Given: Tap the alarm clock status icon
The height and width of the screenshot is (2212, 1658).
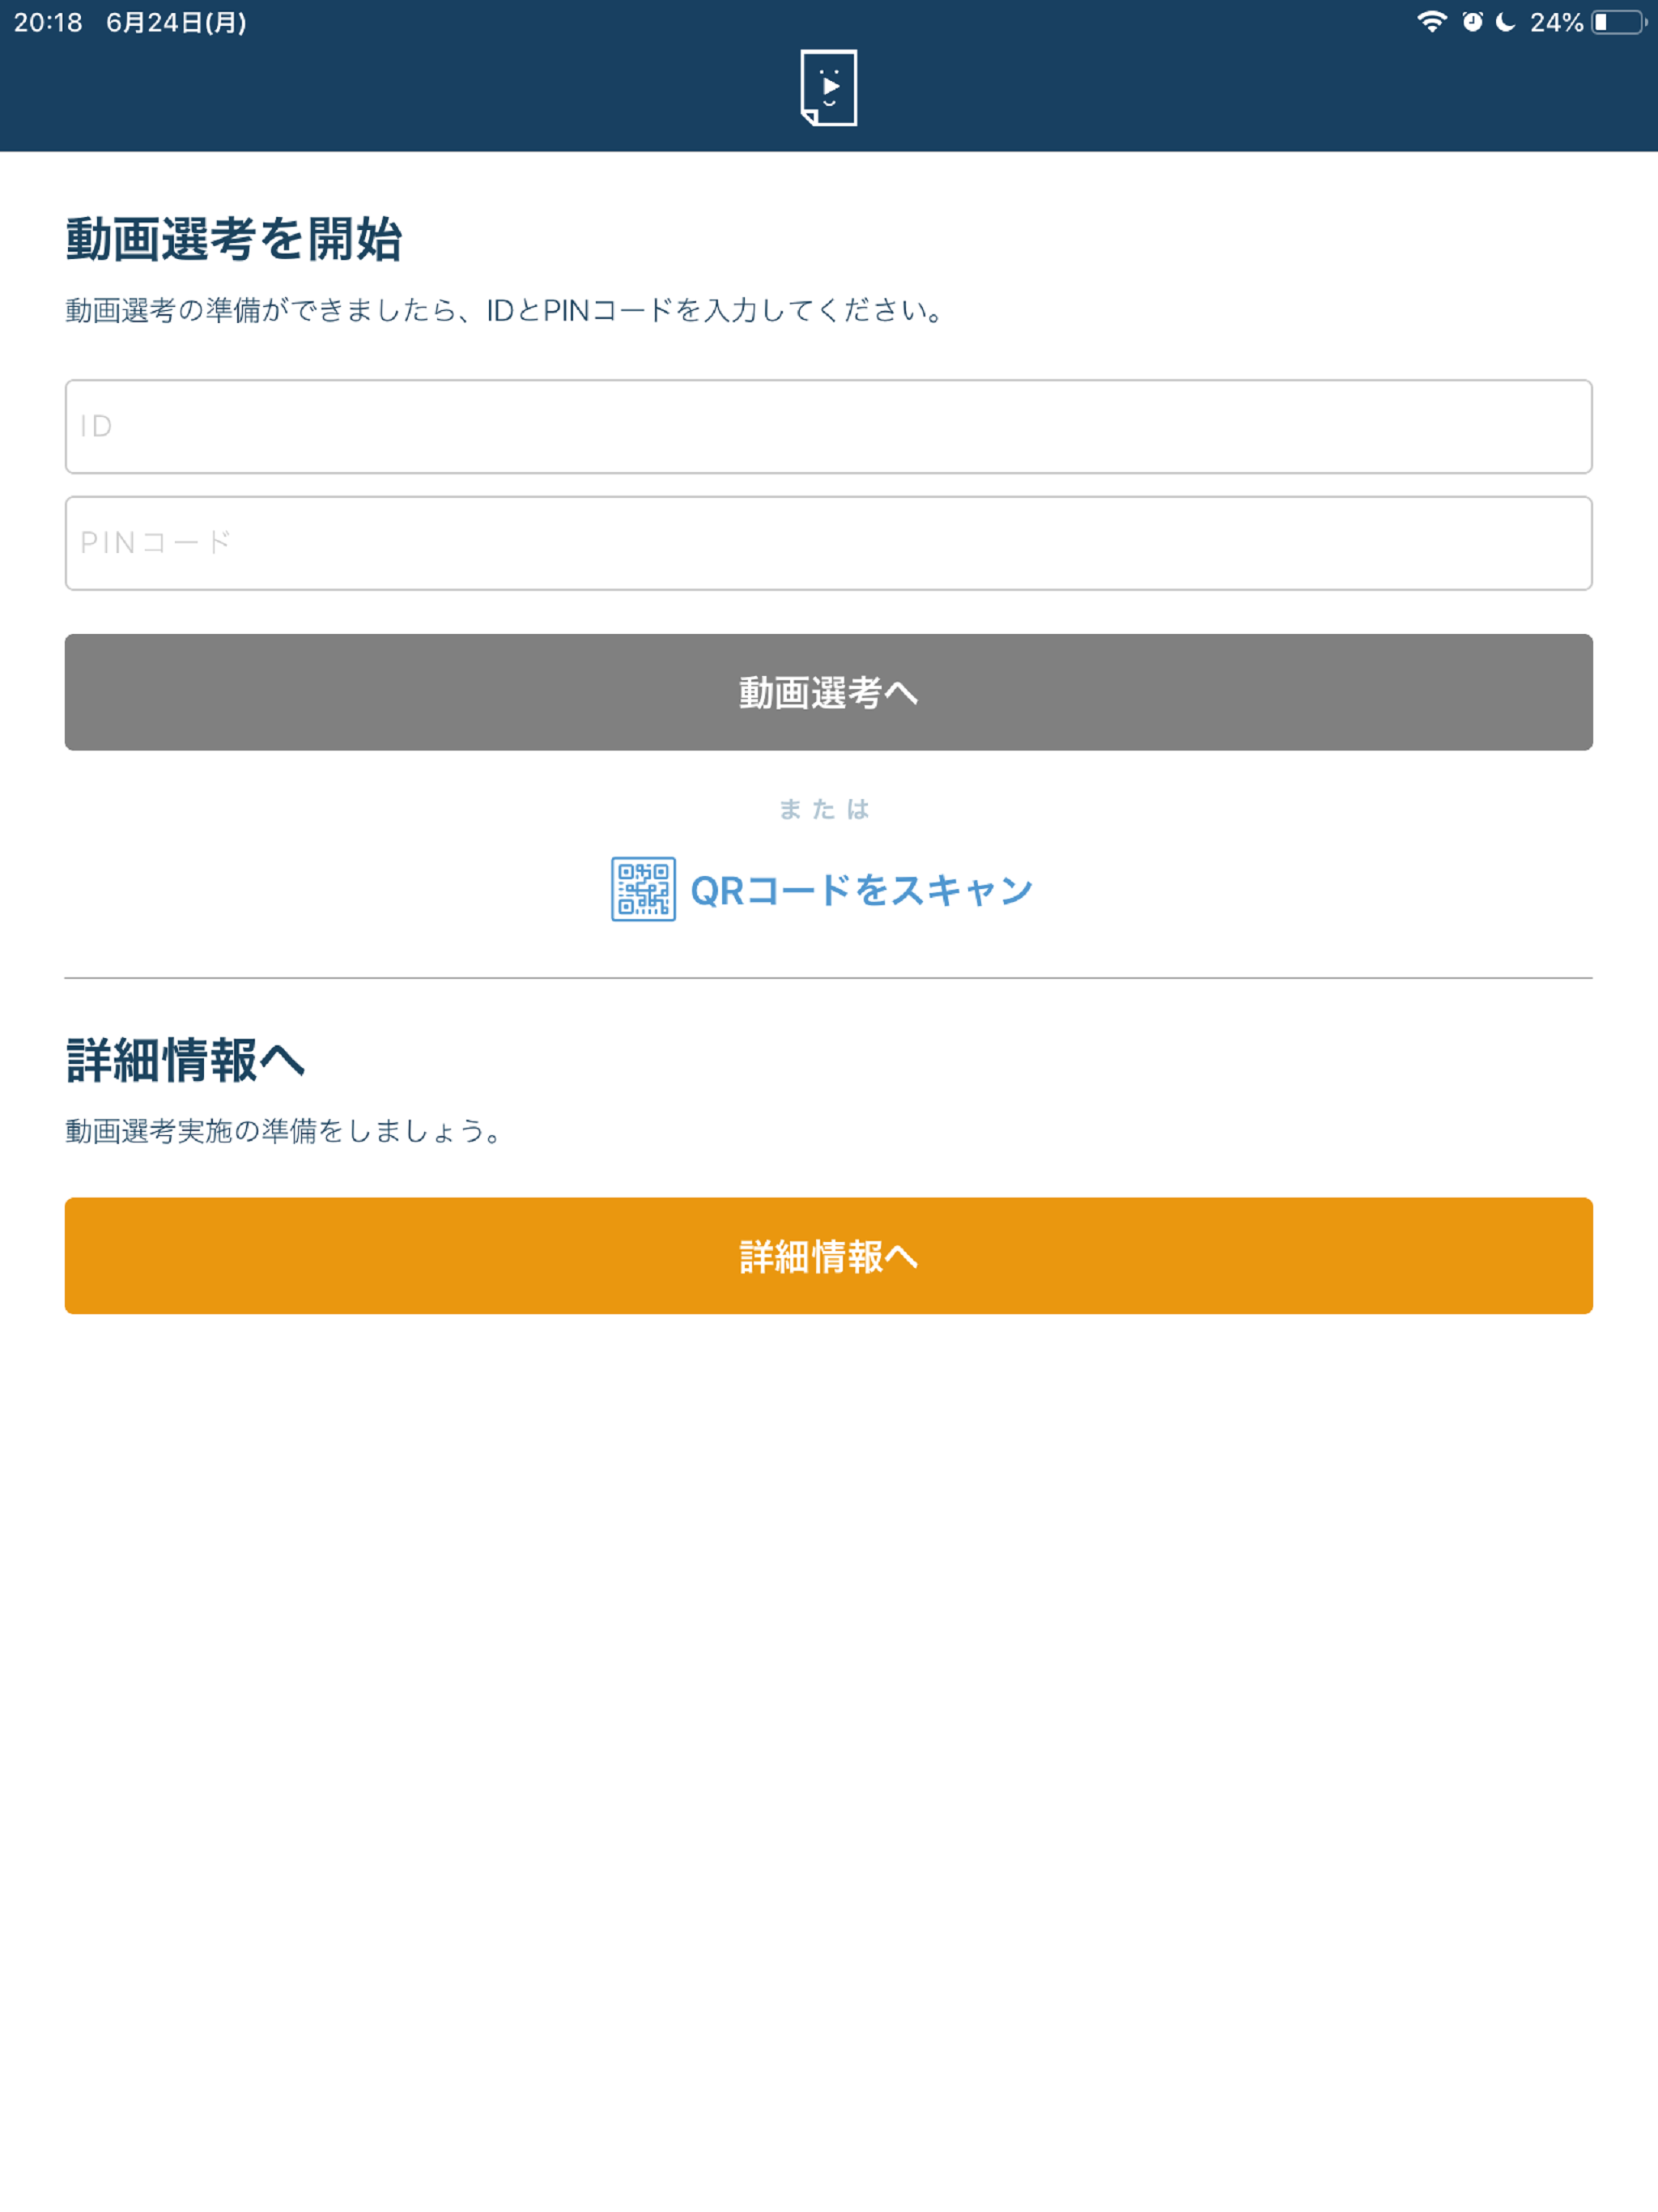Looking at the screenshot, I should coord(1472,22).
